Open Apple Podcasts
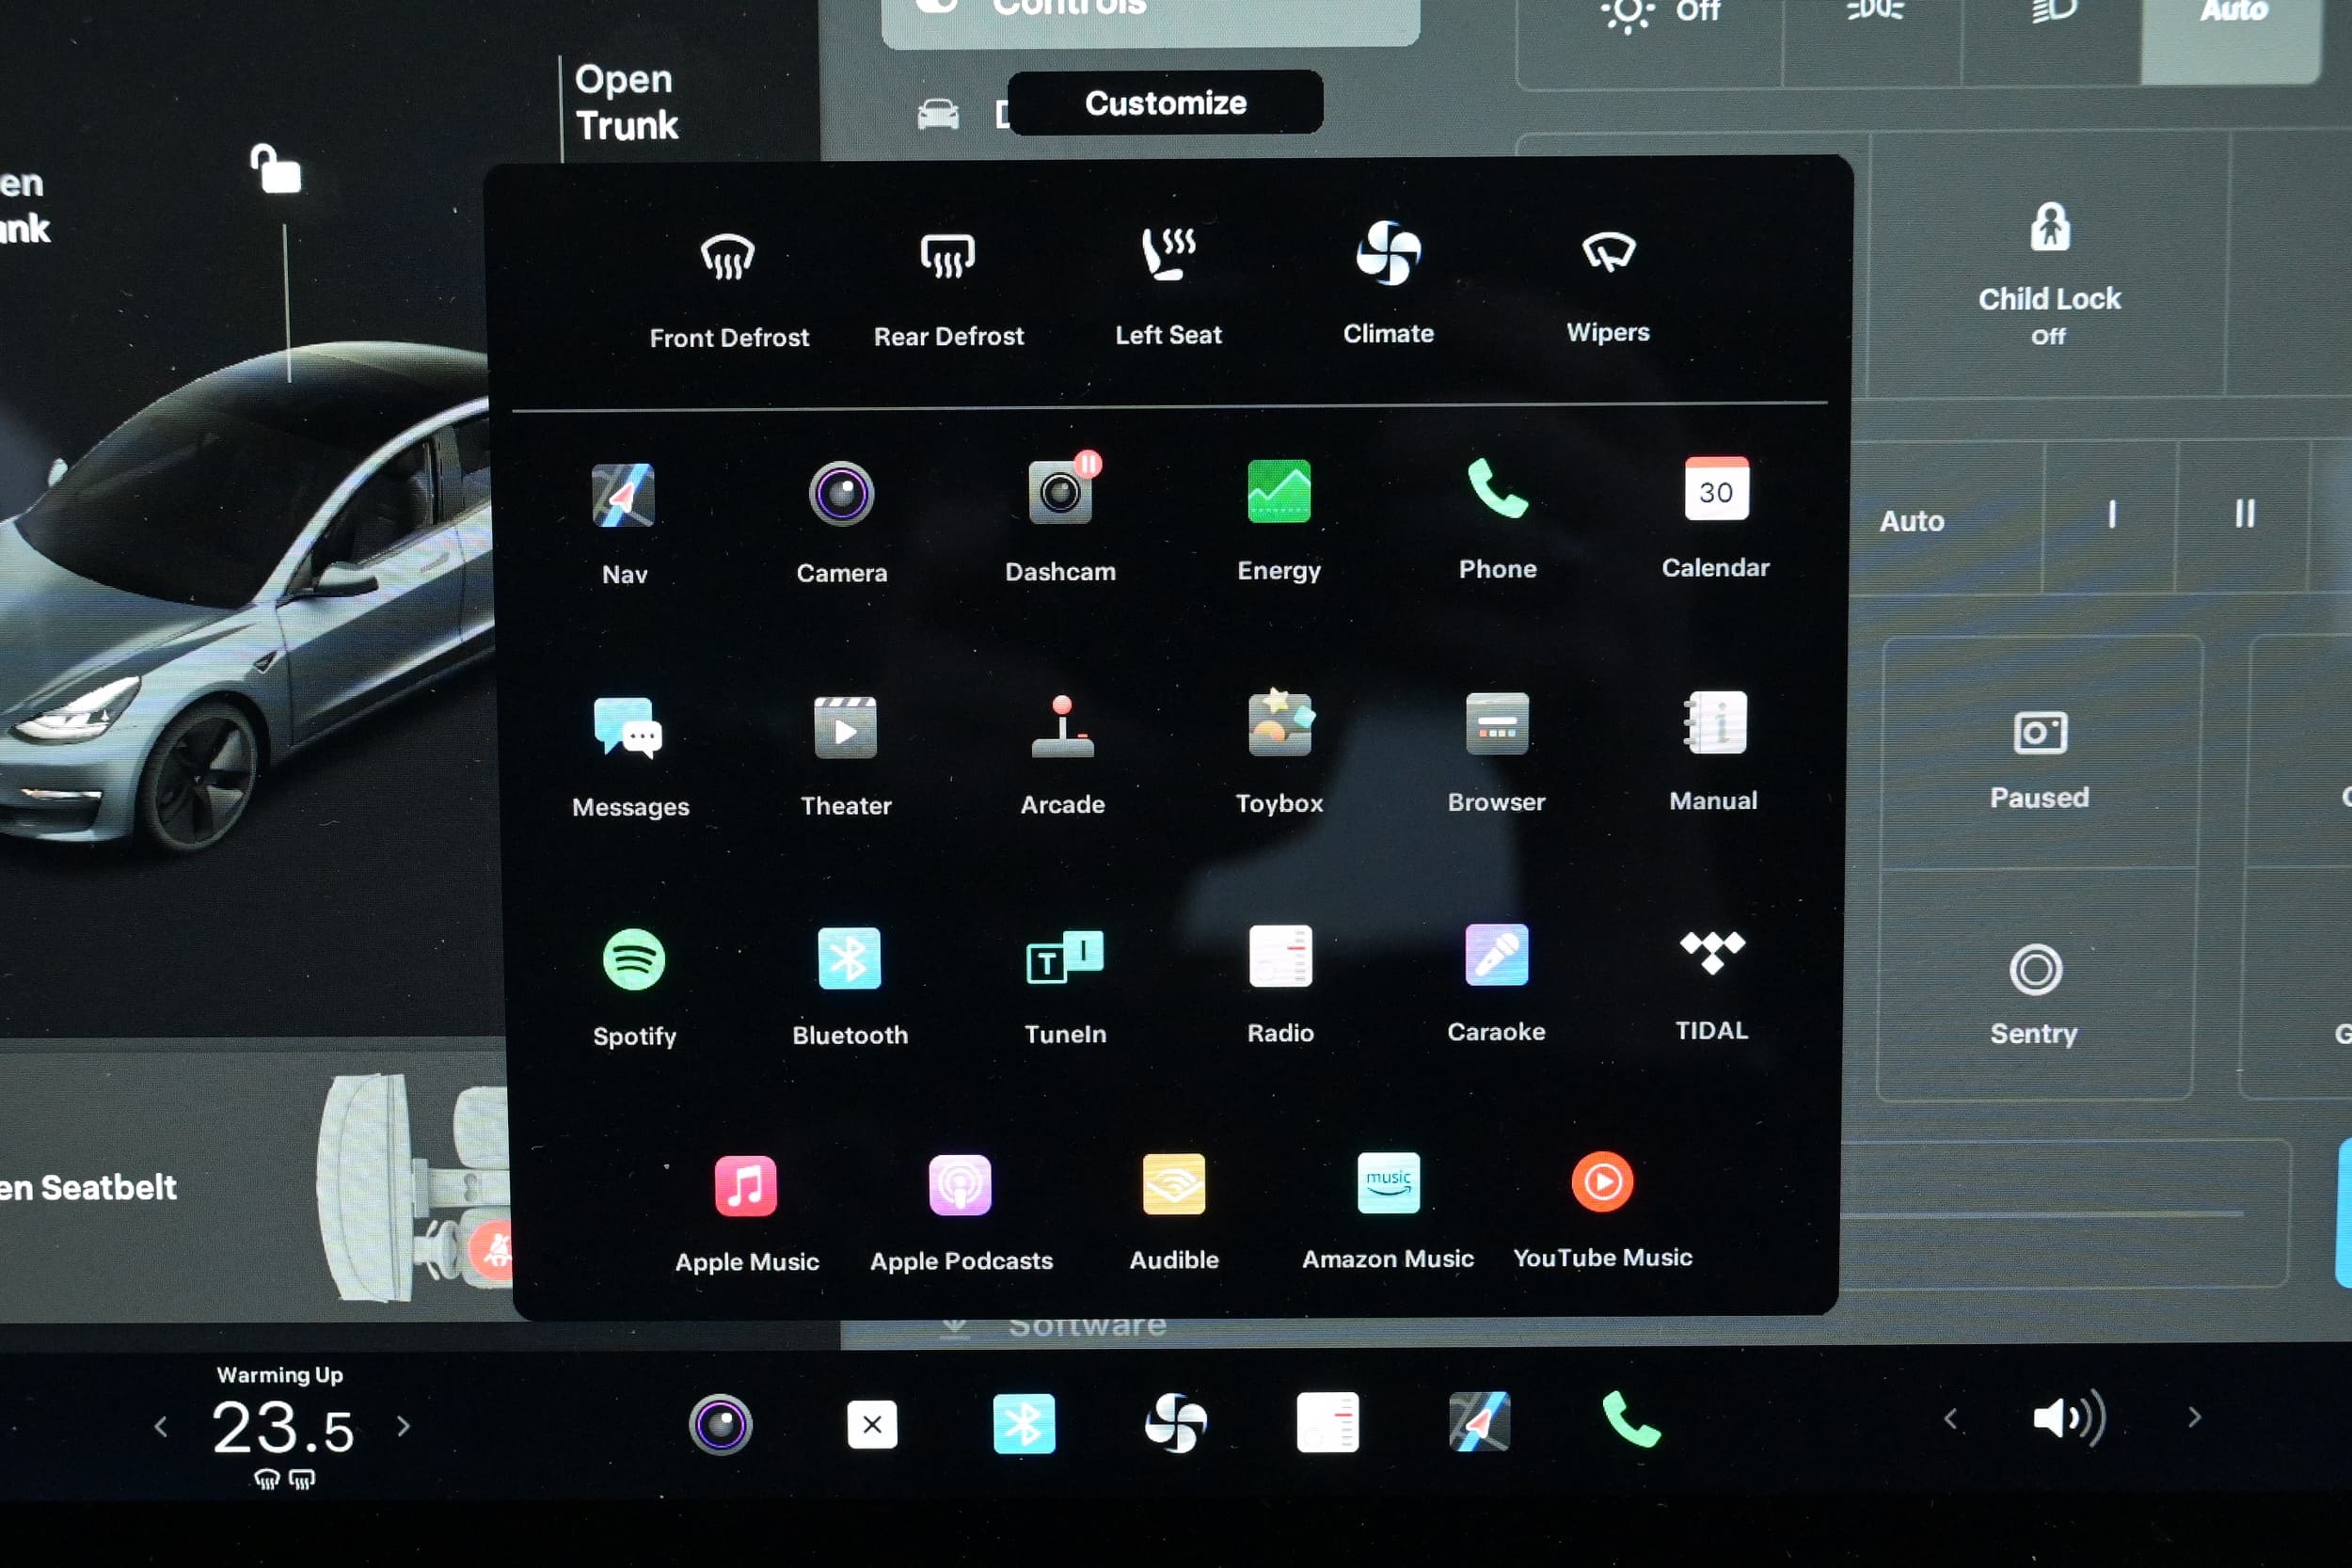This screenshot has height=1568, width=2352. pos(960,1213)
